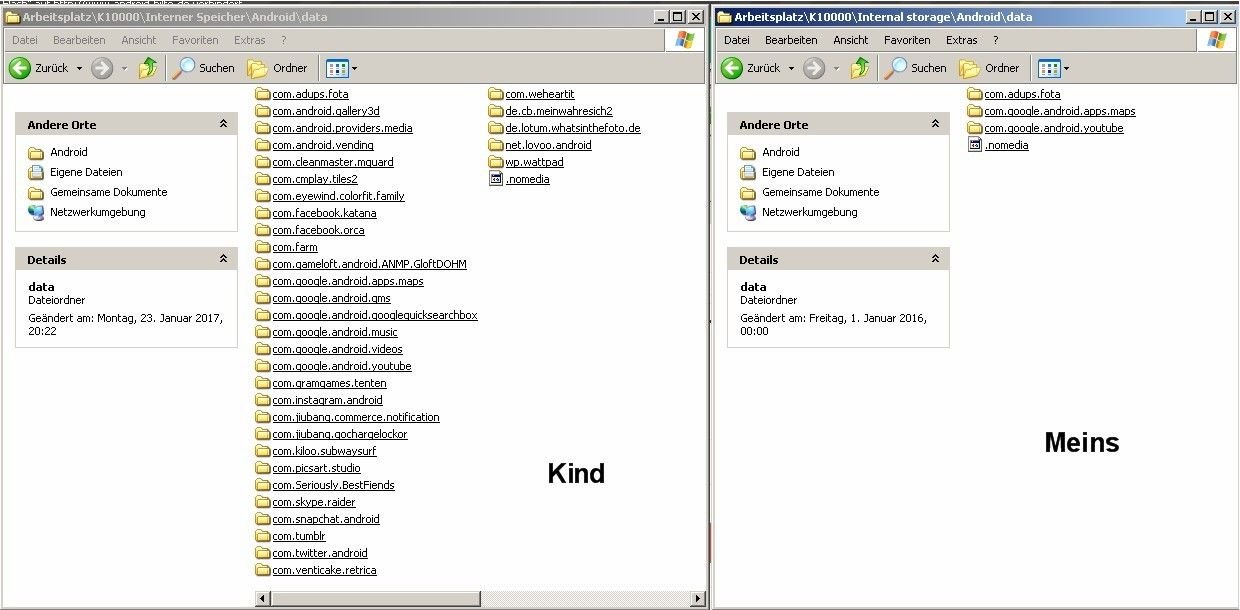Select wp.wattpad folder name
This screenshot has width=1240, height=610.
pos(534,162)
